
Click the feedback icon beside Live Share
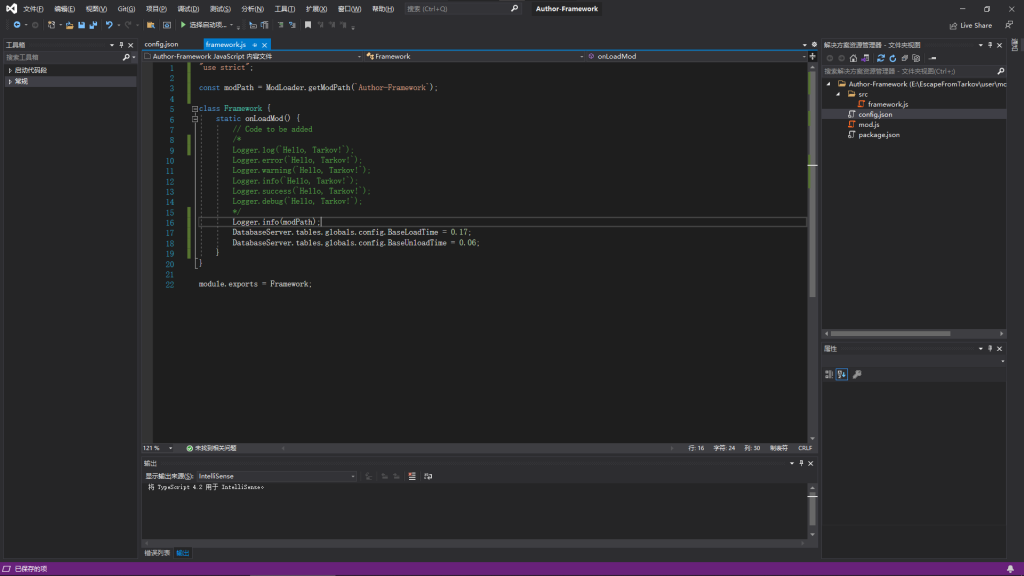[x=1009, y=25]
